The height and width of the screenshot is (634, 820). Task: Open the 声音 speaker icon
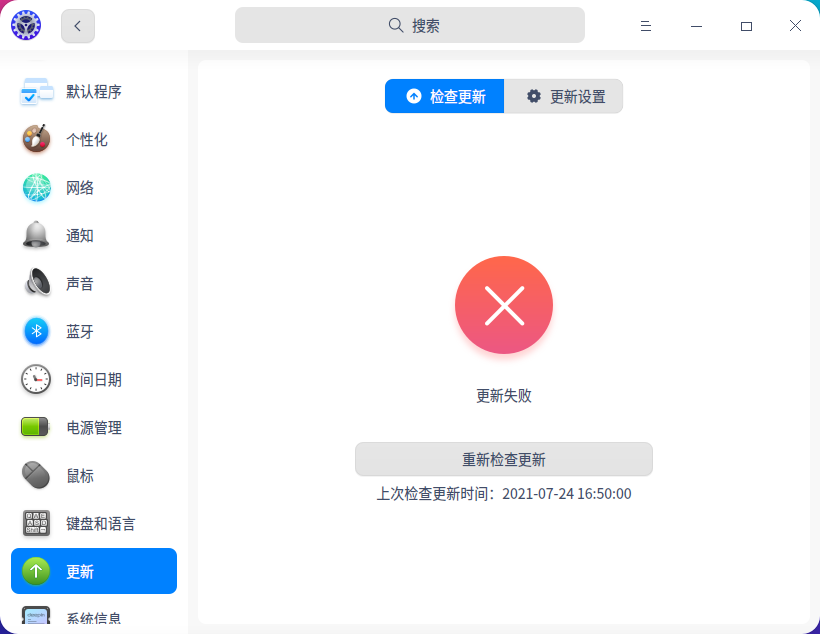point(37,282)
